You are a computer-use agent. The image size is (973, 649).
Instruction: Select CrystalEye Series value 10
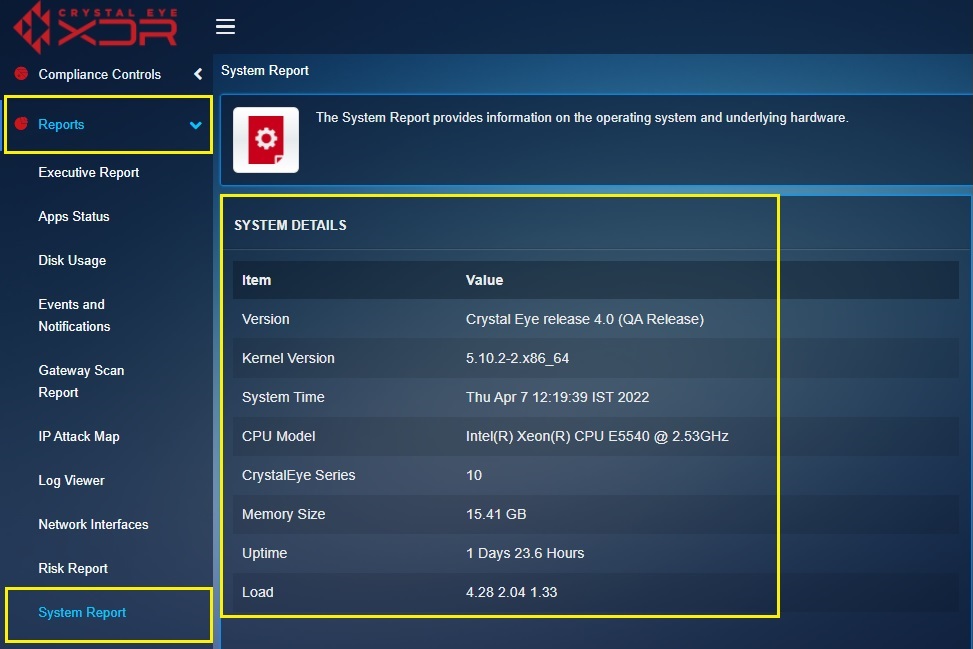(x=474, y=475)
